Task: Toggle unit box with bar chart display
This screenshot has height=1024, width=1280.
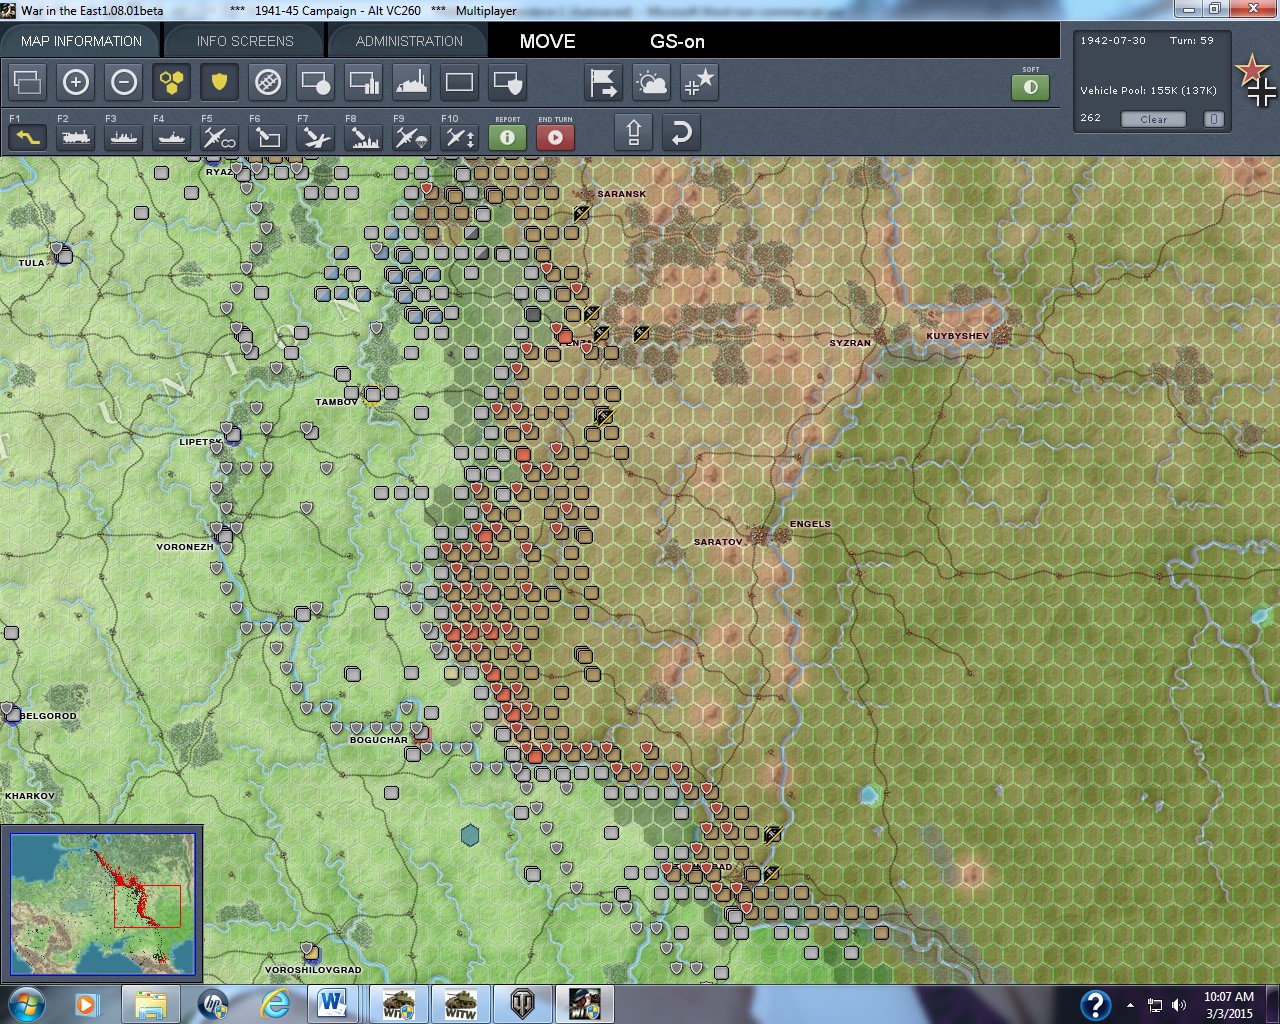Action: pos(364,82)
